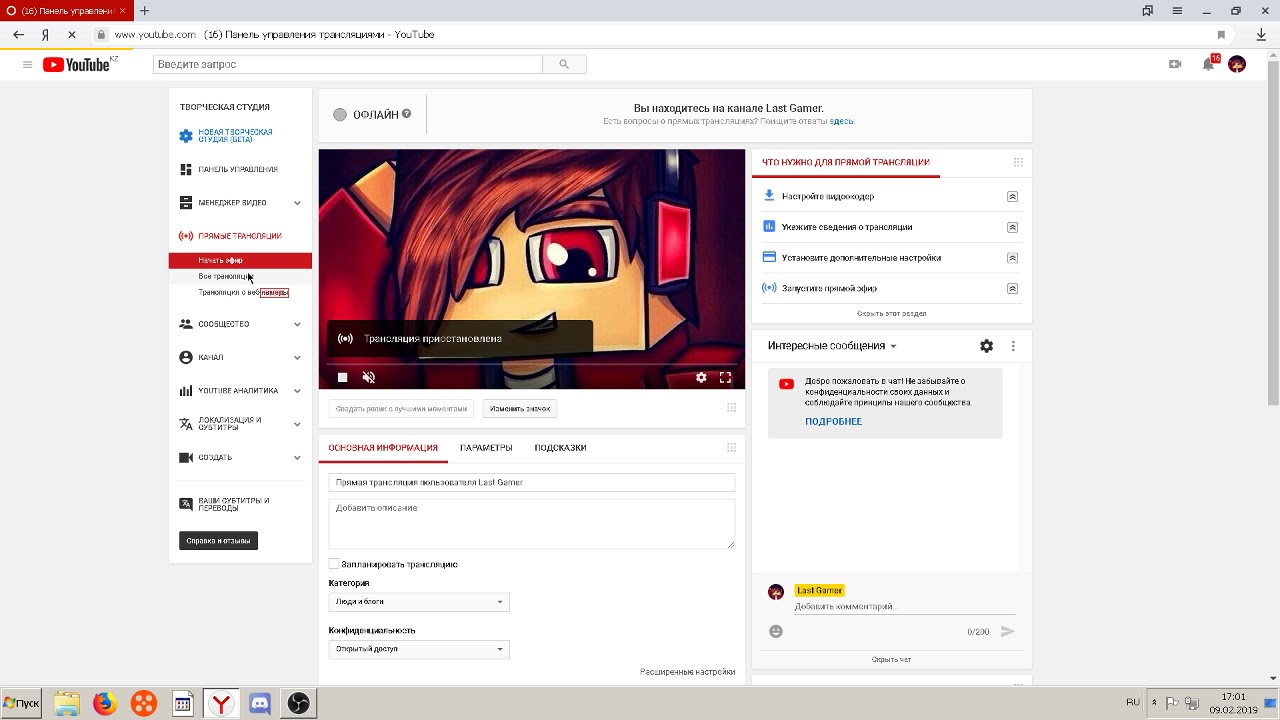Image resolution: width=1280 pixels, height=720 pixels.
Task: Open OBS Studio from the taskbar
Action: tap(298, 704)
